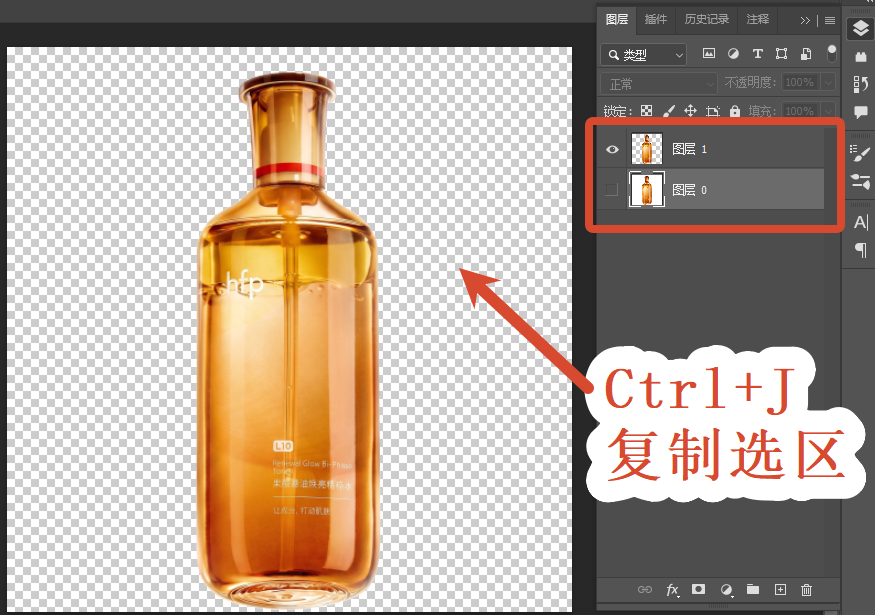Filter for shape layers icon
This screenshot has width=875, height=615.
pos(781,54)
